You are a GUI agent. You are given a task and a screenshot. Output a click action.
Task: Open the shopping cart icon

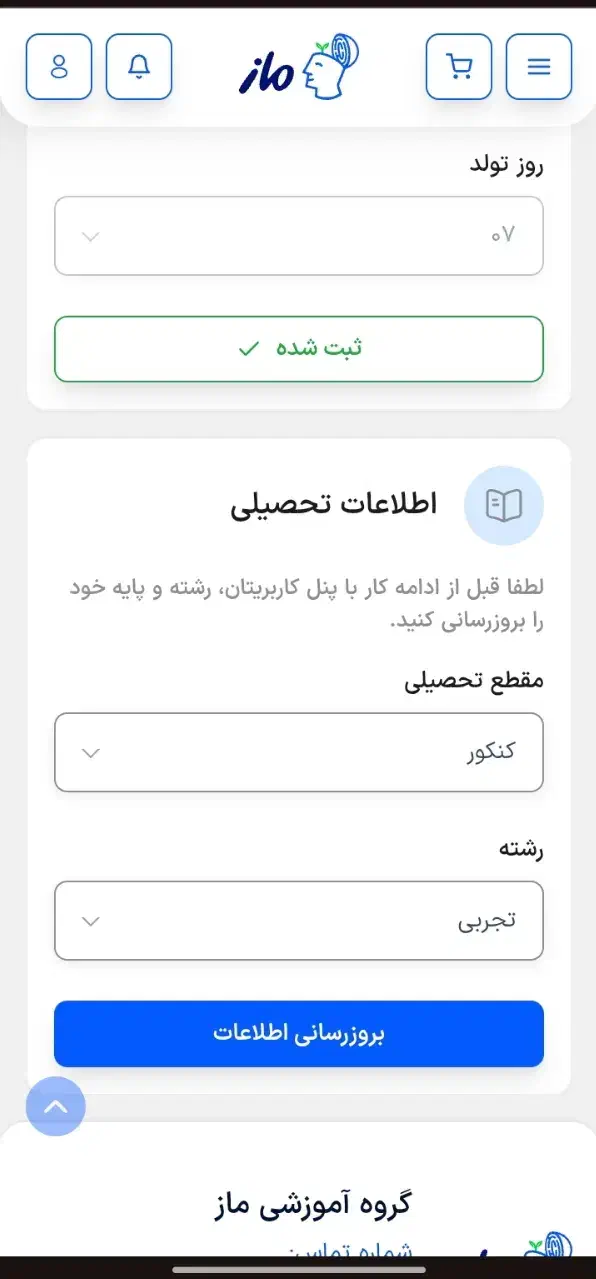(x=458, y=66)
